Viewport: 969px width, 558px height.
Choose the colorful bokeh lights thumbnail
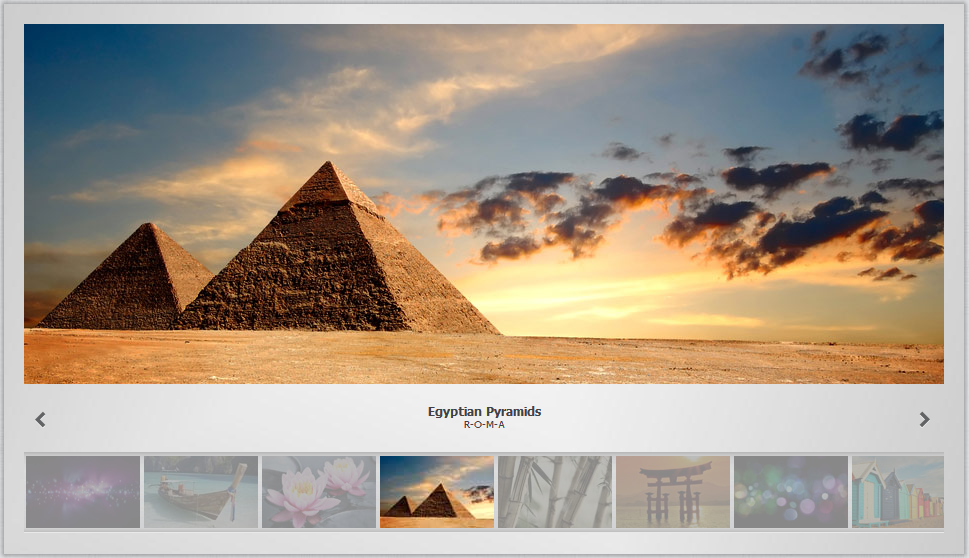[x=791, y=492]
